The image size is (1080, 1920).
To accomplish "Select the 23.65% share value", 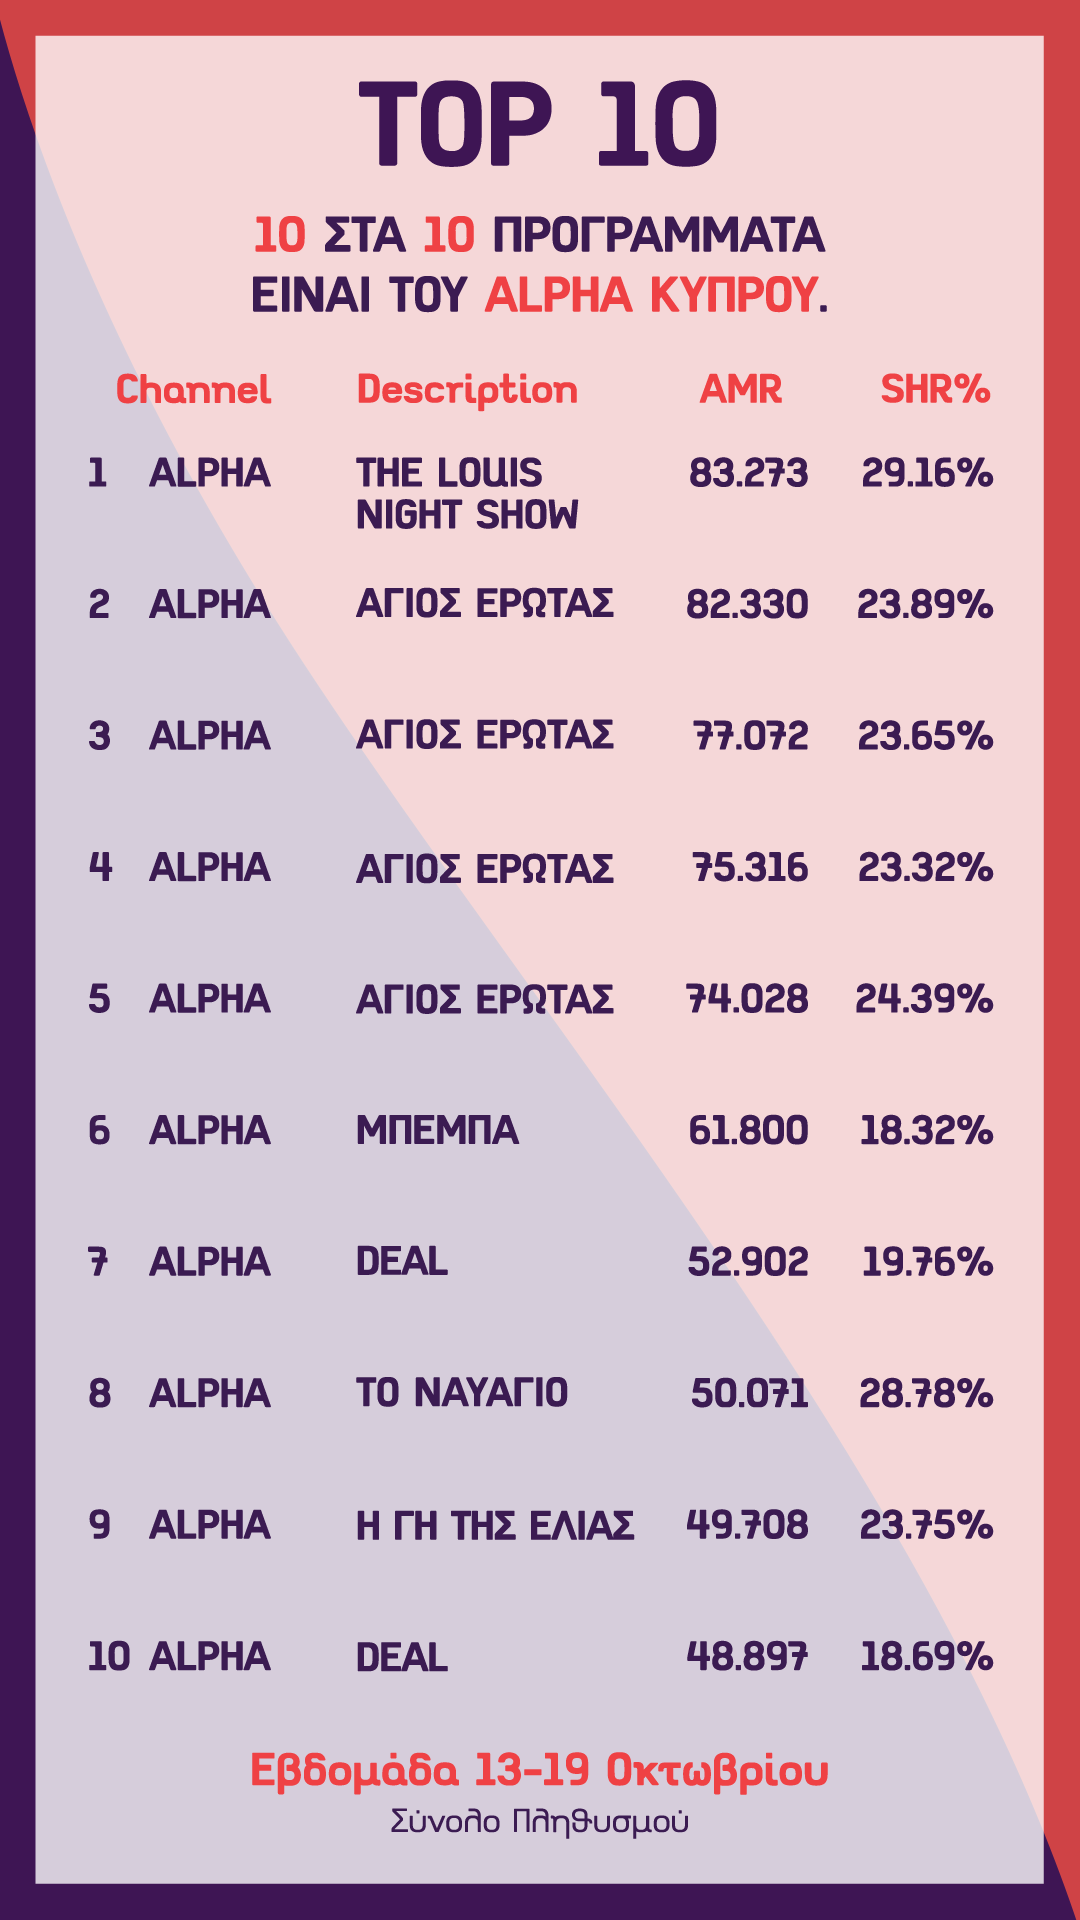I will tap(925, 737).
